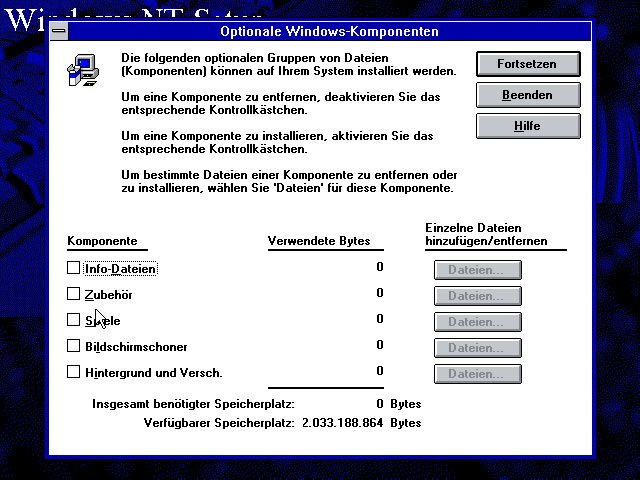The height and width of the screenshot is (480, 640).
Task: Check the Zubehör component box
Action: click(x=73, y=294)
